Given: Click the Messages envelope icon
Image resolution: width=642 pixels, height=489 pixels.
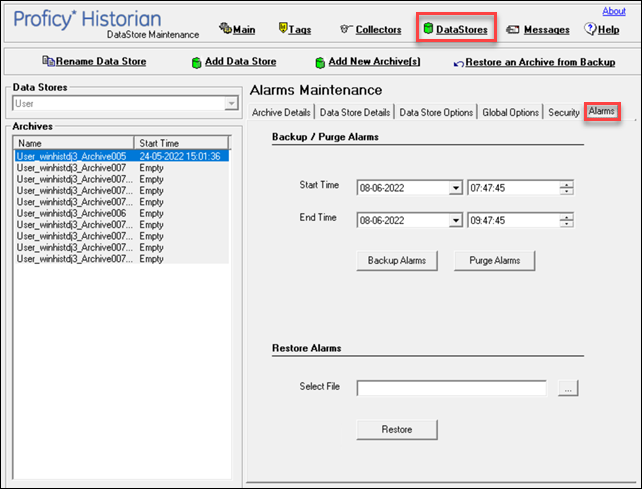Looking at the screenshot, I should click(x=513, y=29).
